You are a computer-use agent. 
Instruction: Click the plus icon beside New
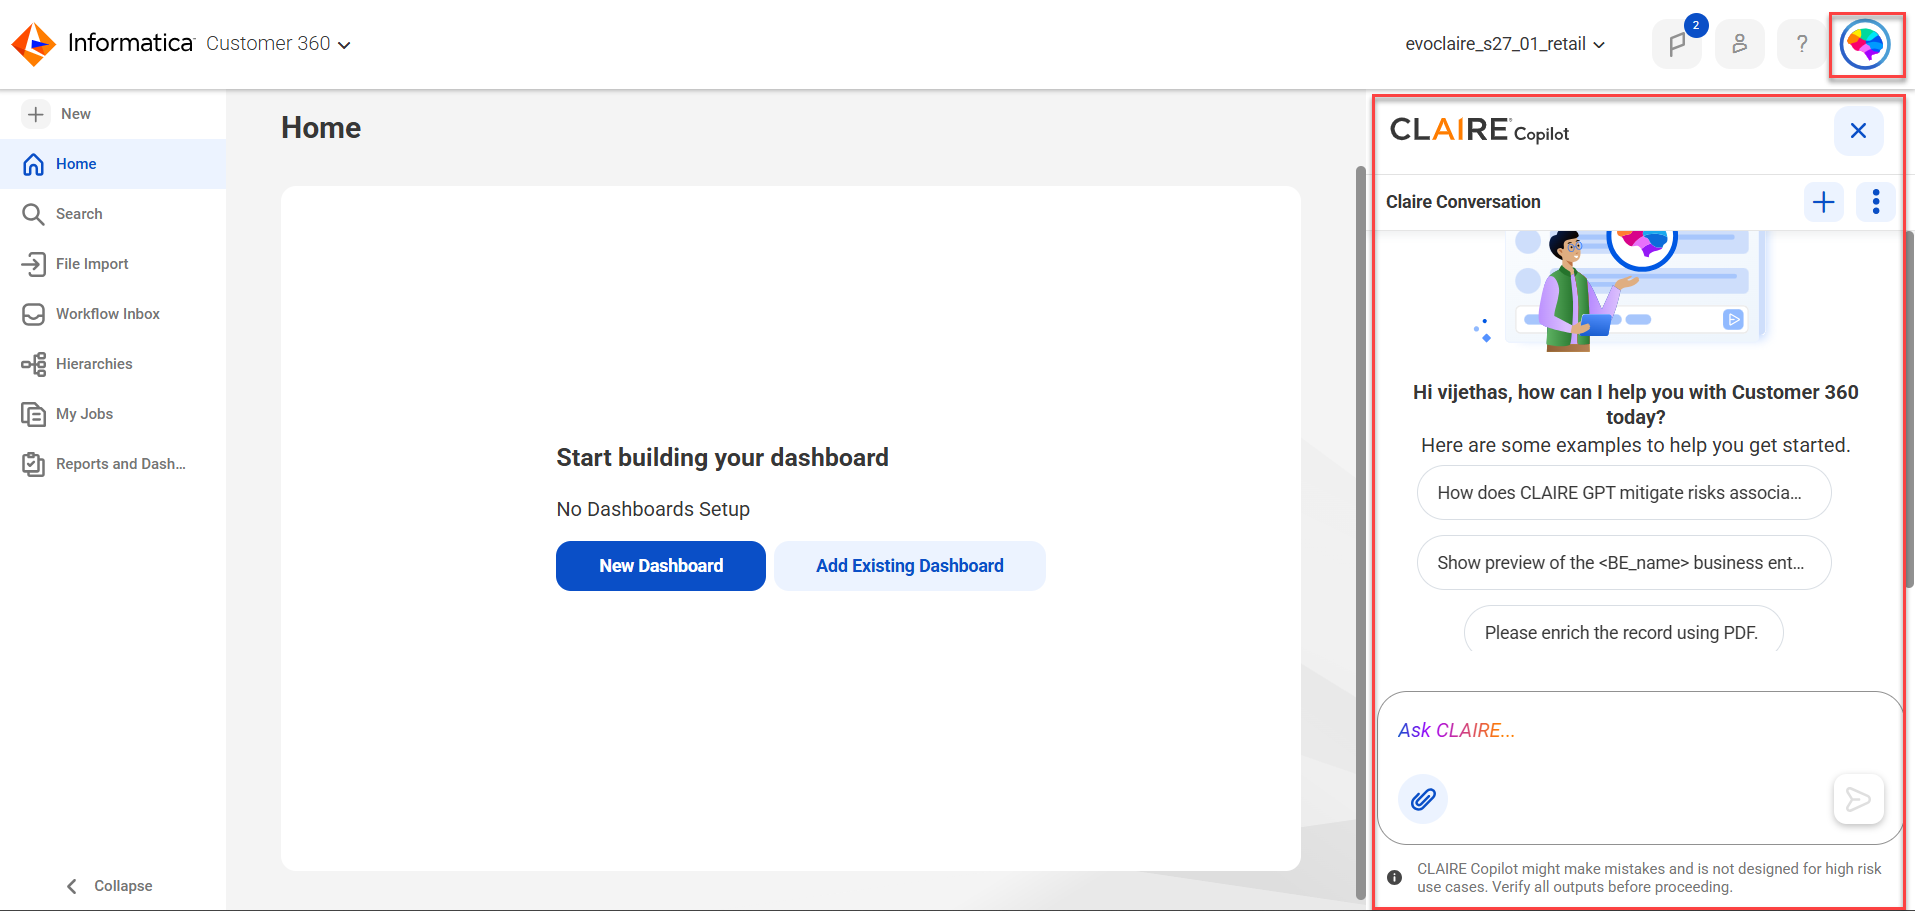click(x=36, y=114)
